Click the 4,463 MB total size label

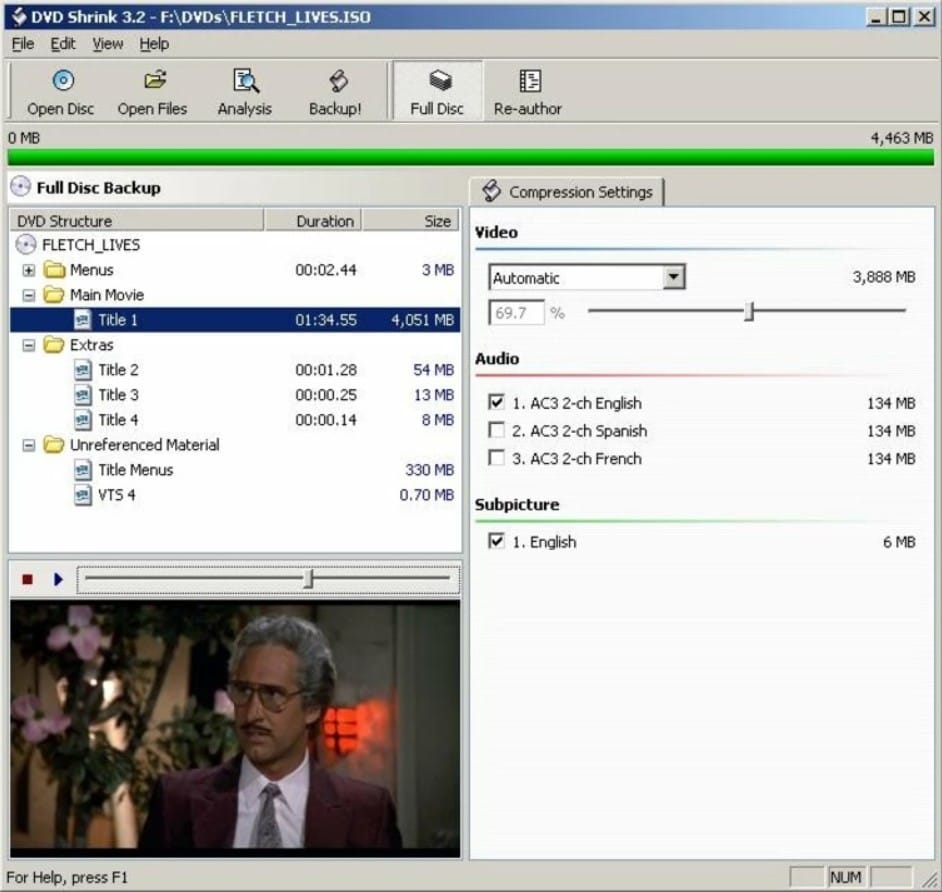902,138
